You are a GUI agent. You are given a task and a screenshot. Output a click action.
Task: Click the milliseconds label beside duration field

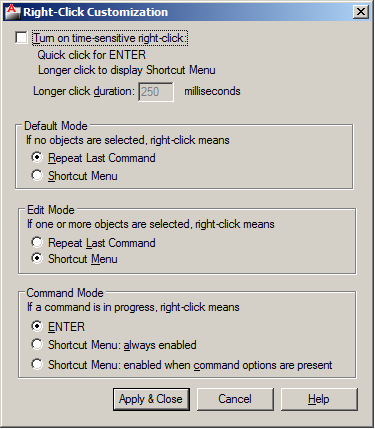[212, 91]
